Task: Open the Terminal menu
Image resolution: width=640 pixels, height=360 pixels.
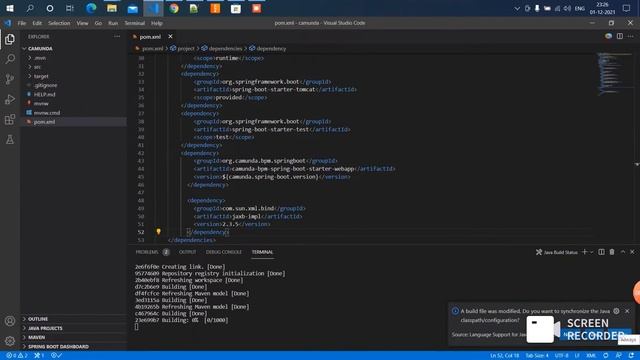Action: pyautogui.click(x=135, y=23)
